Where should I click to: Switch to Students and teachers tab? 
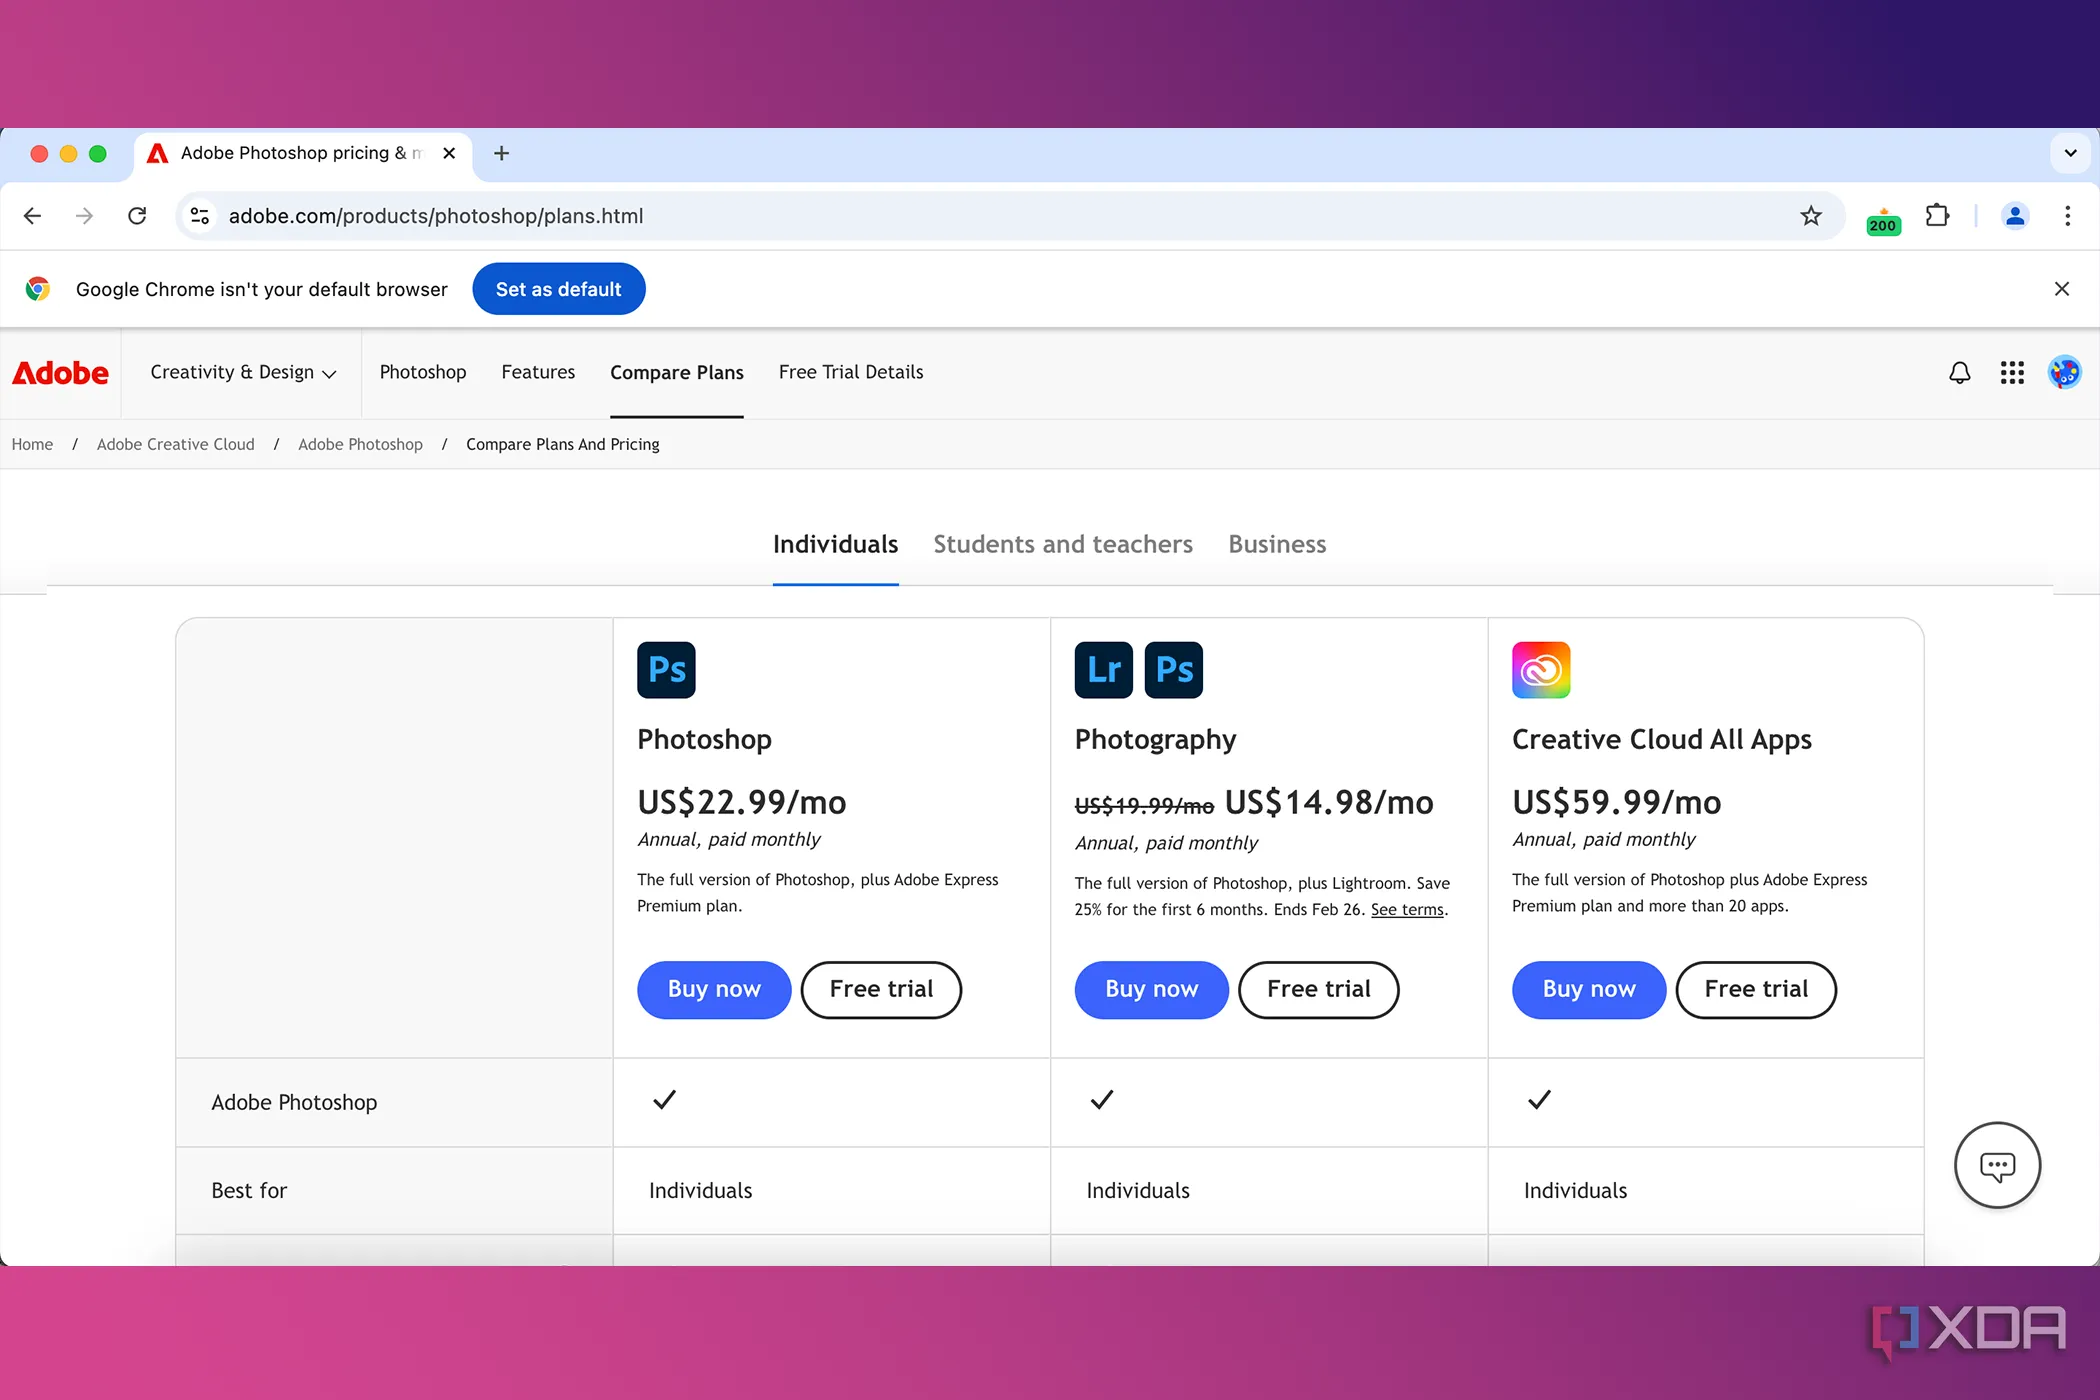[1063, 544]
